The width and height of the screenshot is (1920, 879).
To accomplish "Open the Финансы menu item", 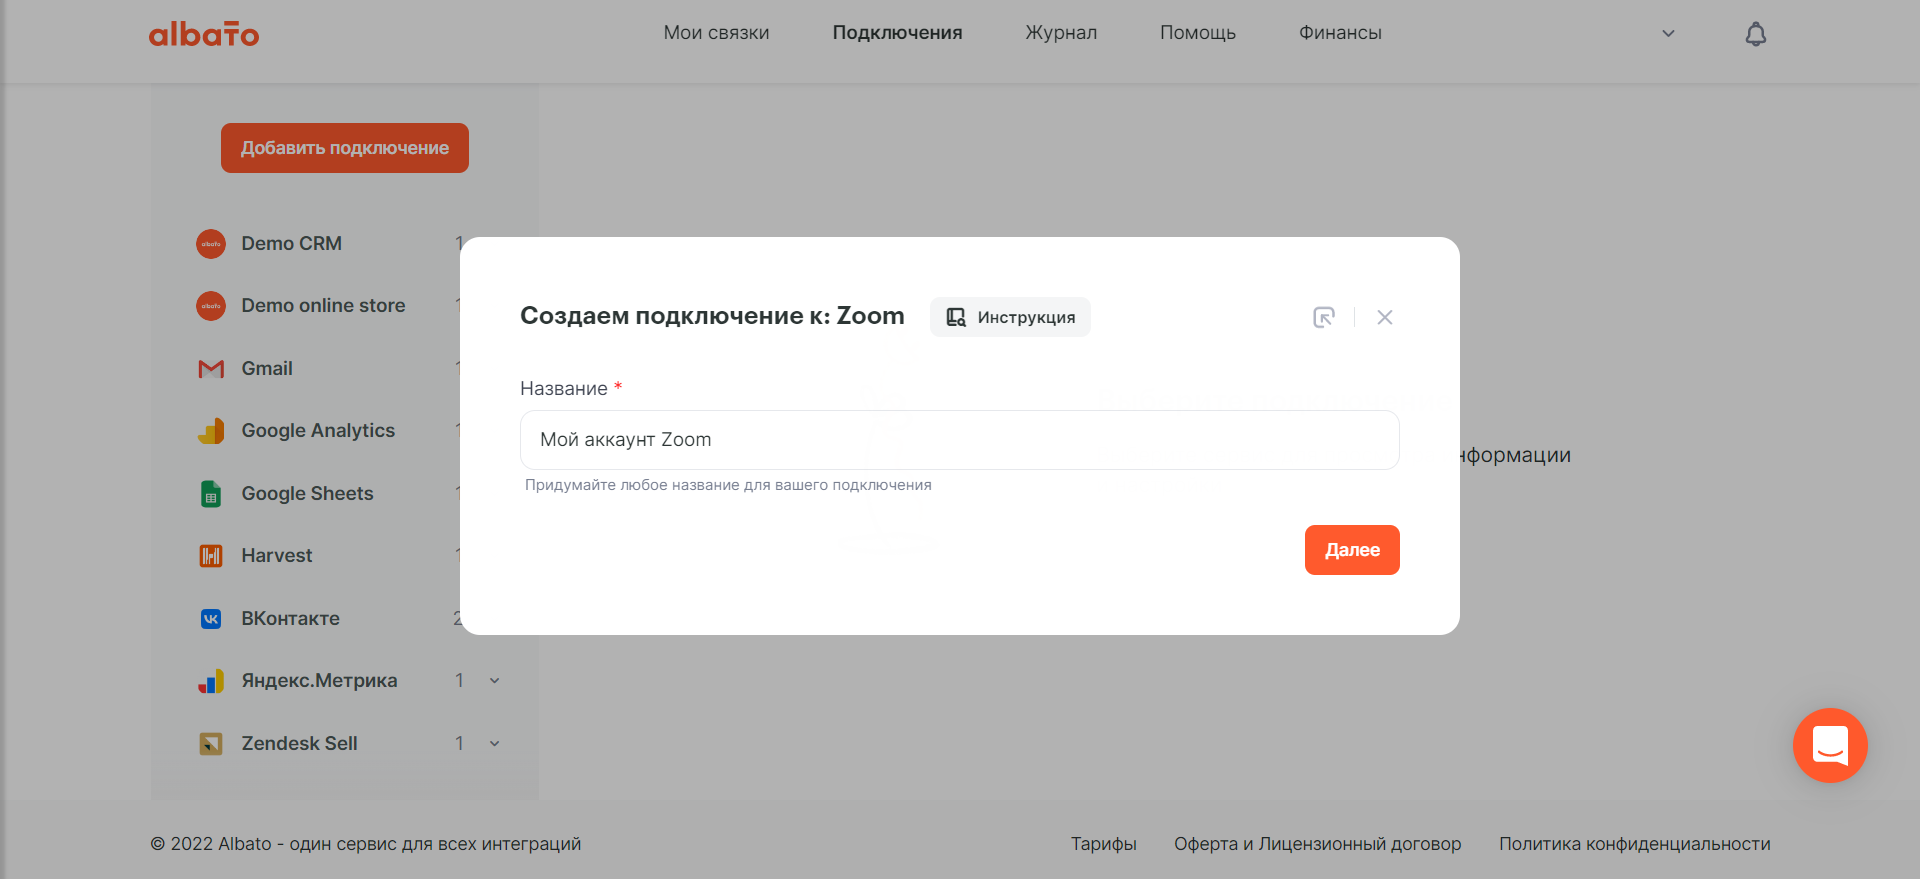I will [x=1340, y=33].
